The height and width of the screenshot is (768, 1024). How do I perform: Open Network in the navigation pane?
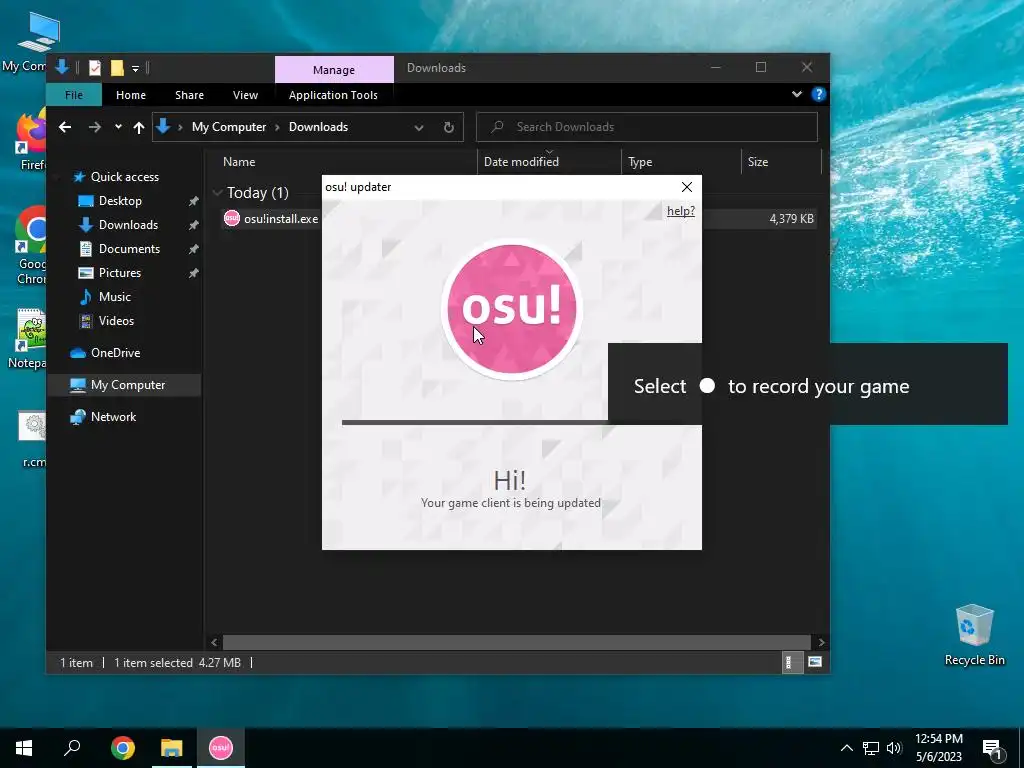pos(113,417)
